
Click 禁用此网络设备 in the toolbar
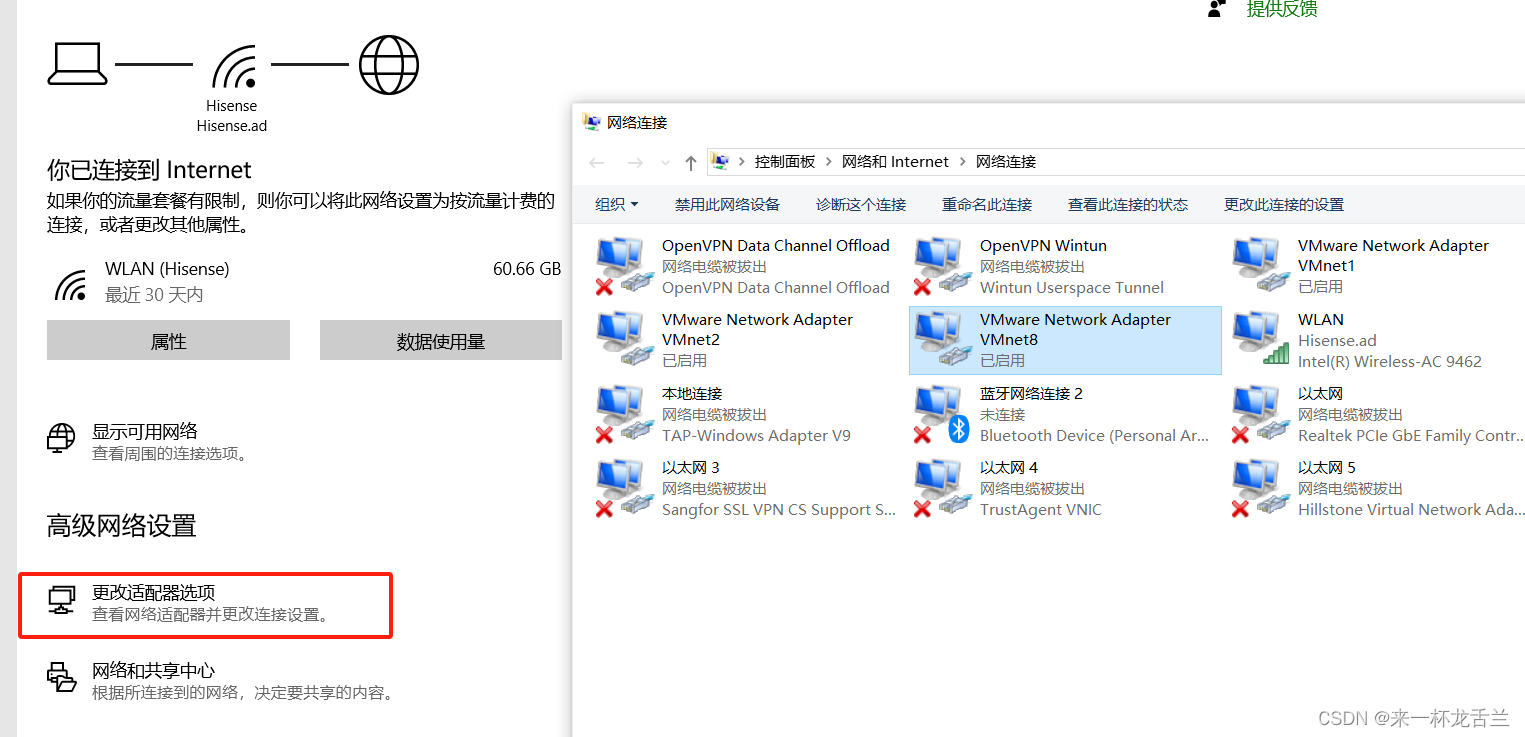click(x=727, y=204)
